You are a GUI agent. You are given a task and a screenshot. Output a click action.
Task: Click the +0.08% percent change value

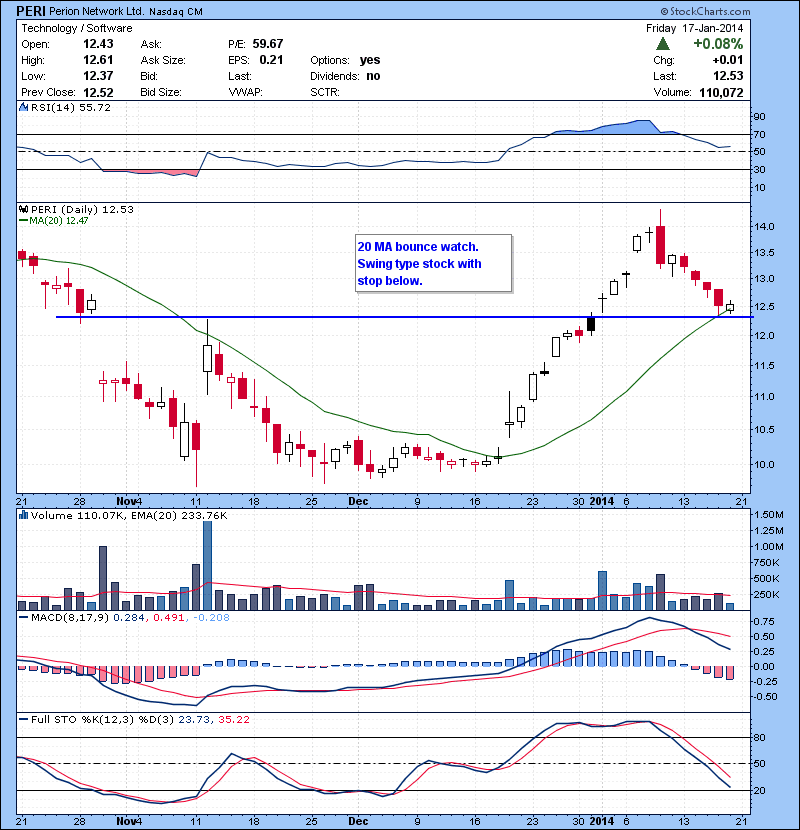point(718,43)
